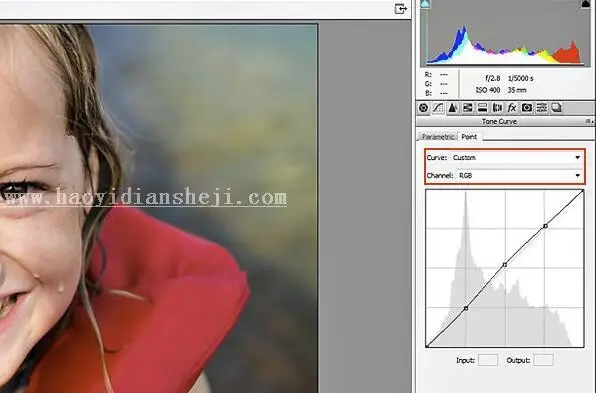Open the Detail panel triangle icon
Image resolution: width=596 pixels, height=393 pixels.
(453, 108)
